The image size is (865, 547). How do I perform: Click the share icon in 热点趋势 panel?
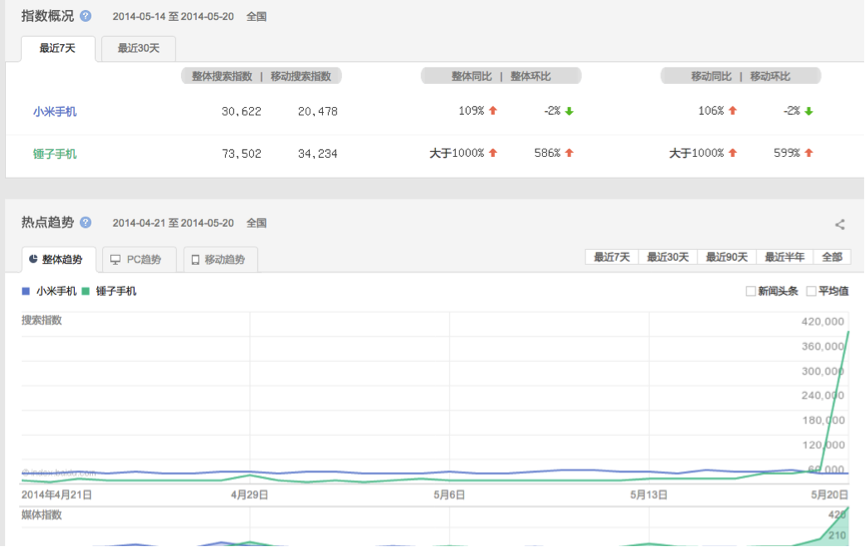840,224
